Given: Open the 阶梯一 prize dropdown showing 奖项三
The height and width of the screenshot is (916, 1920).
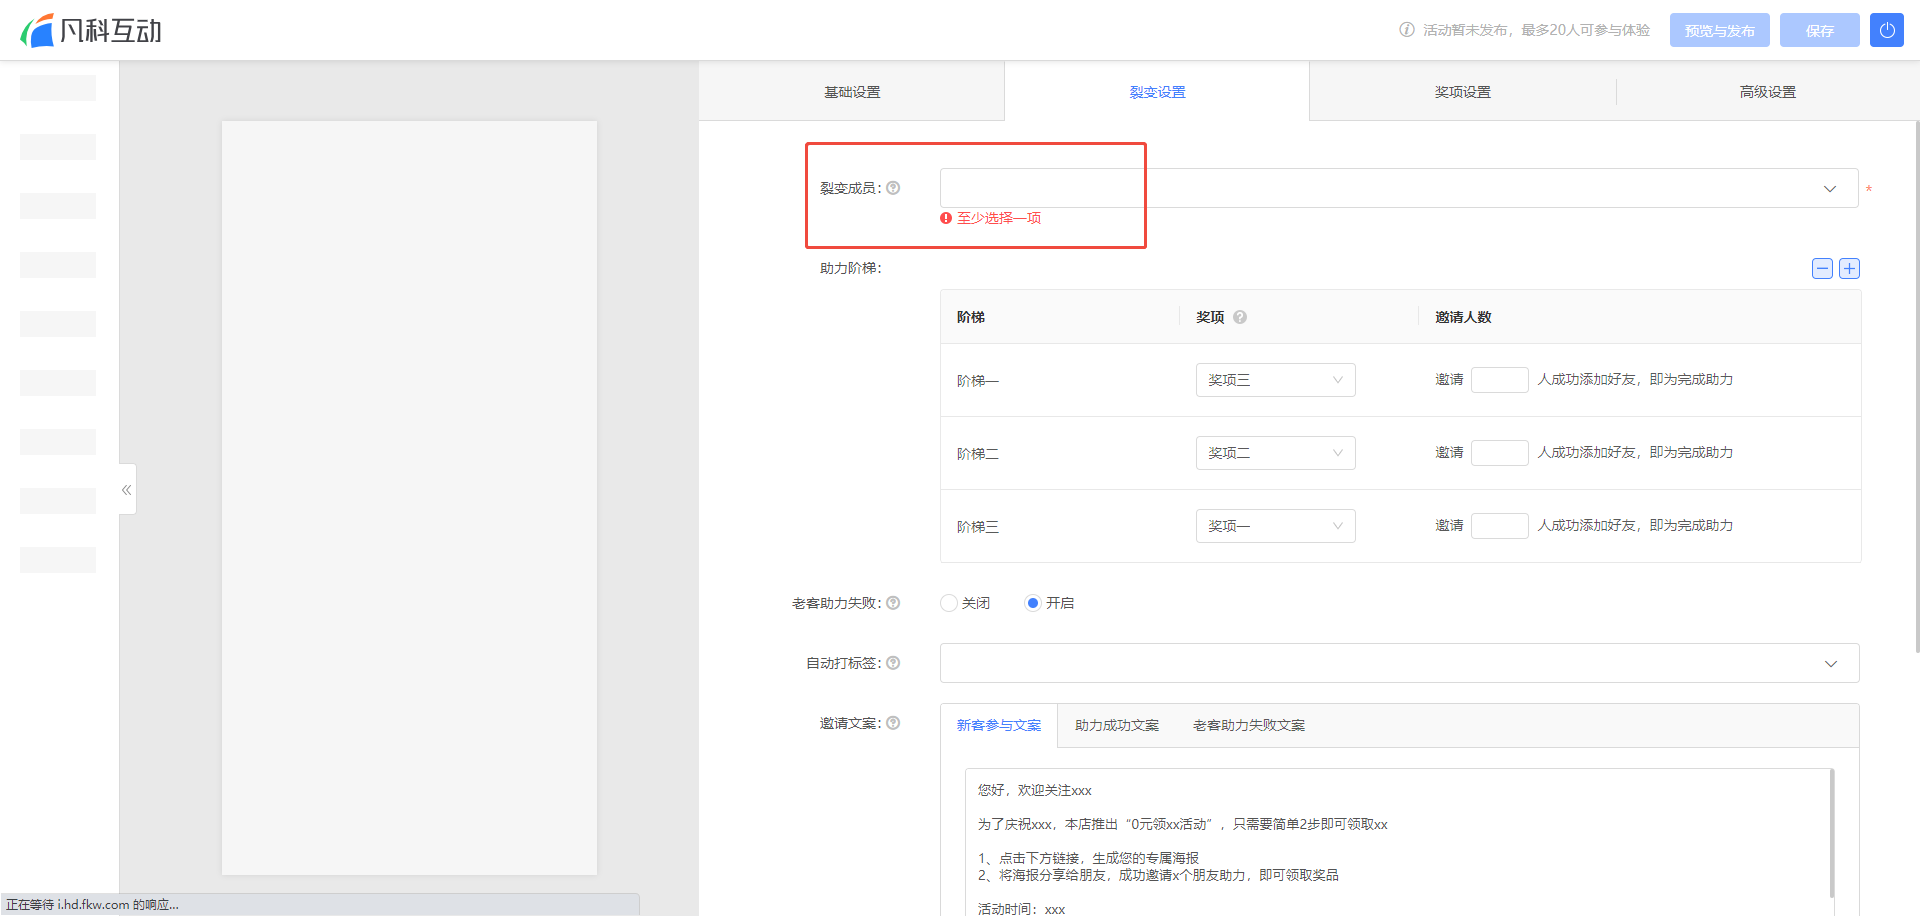Looking at the screenshot, I should (1275, 380).
